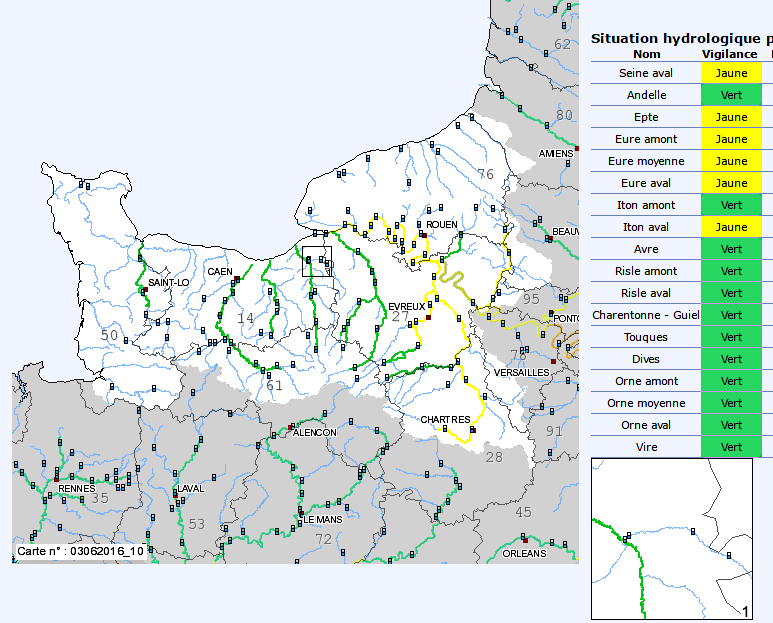Screen dimensions: 773x623
Task: Click the Vigilance column header
Action: 731,54
